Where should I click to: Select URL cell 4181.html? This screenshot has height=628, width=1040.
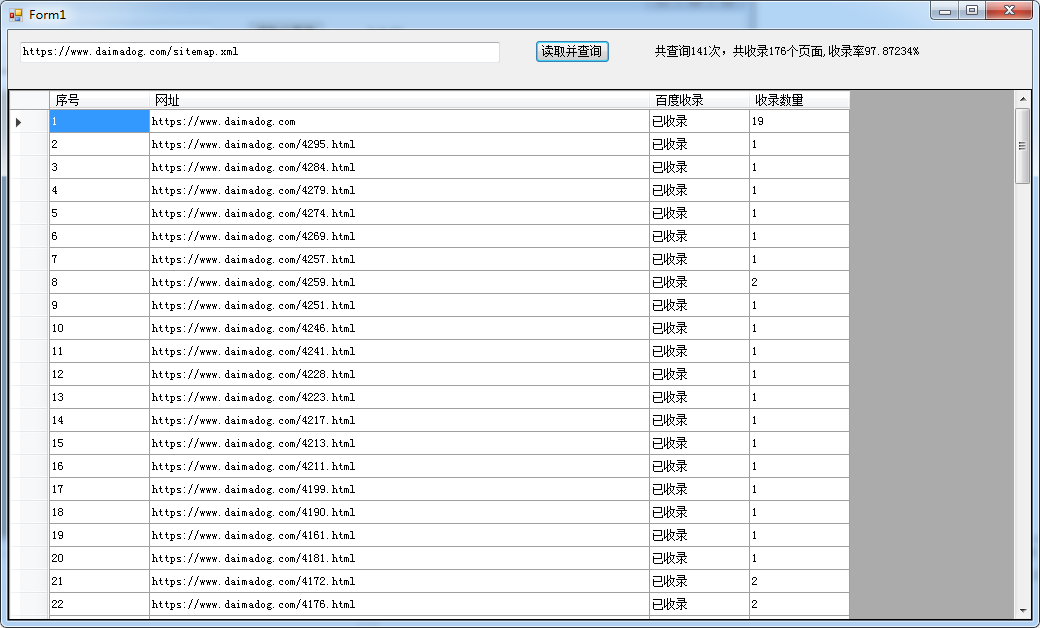click(x=399, y=558)
